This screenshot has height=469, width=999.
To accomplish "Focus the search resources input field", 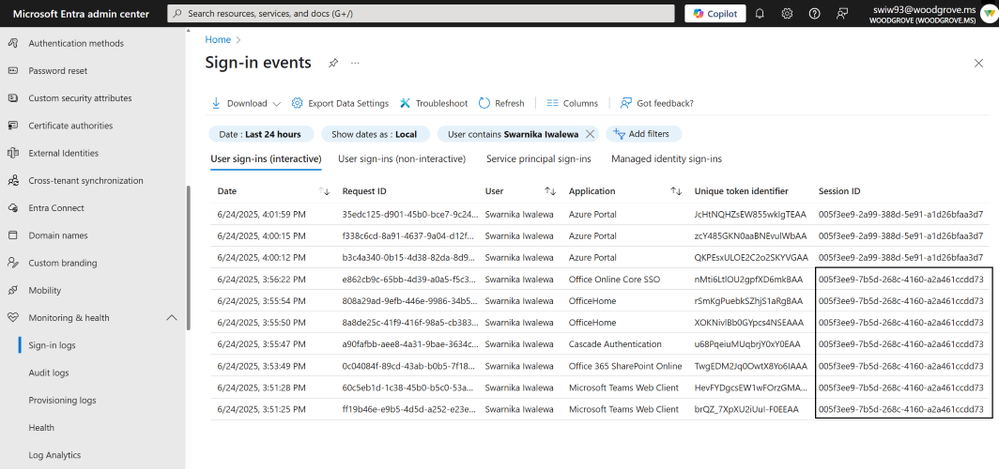I will click(420, 13).
